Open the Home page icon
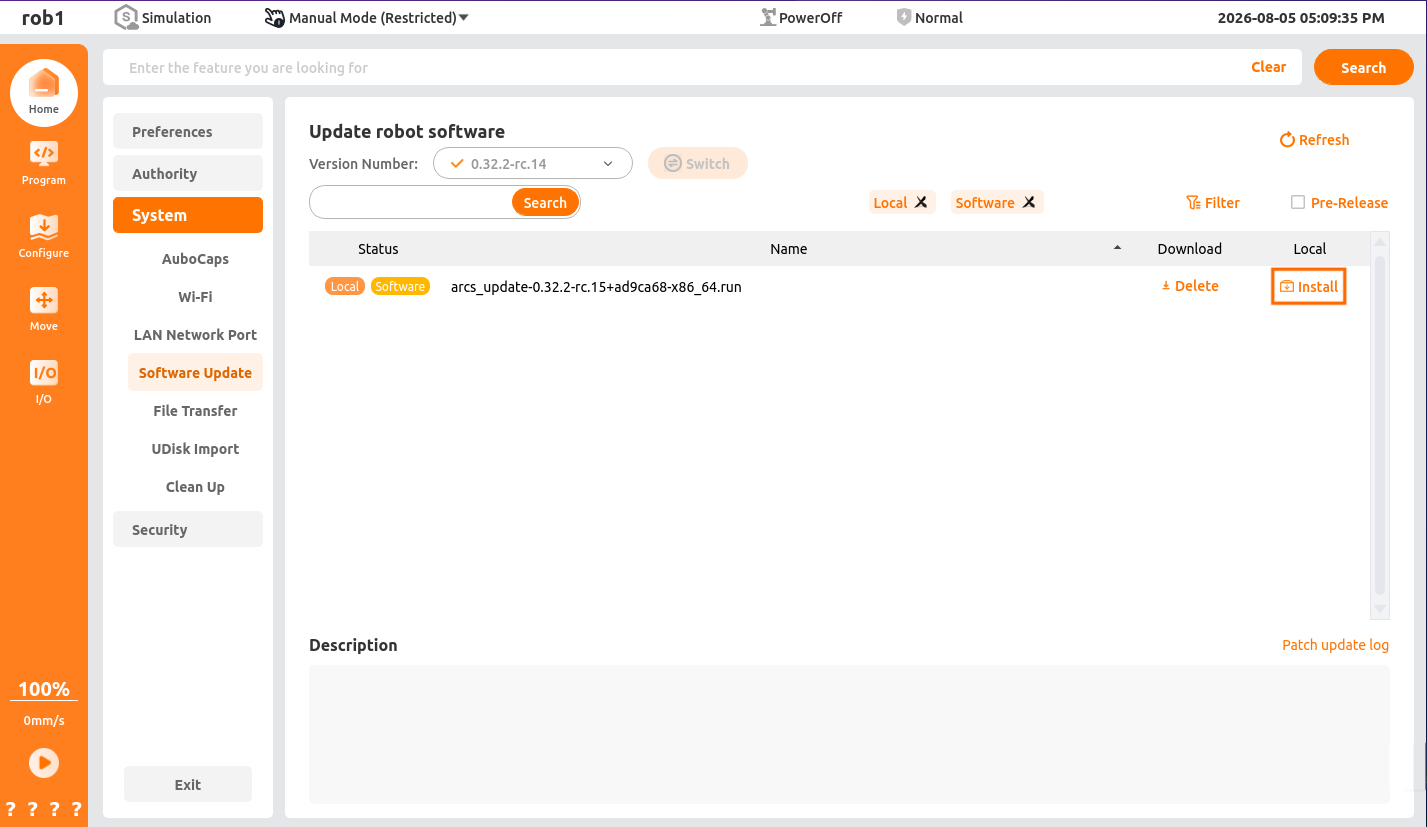Screen dimensions: 1427x827 click(x=44, y=92)
